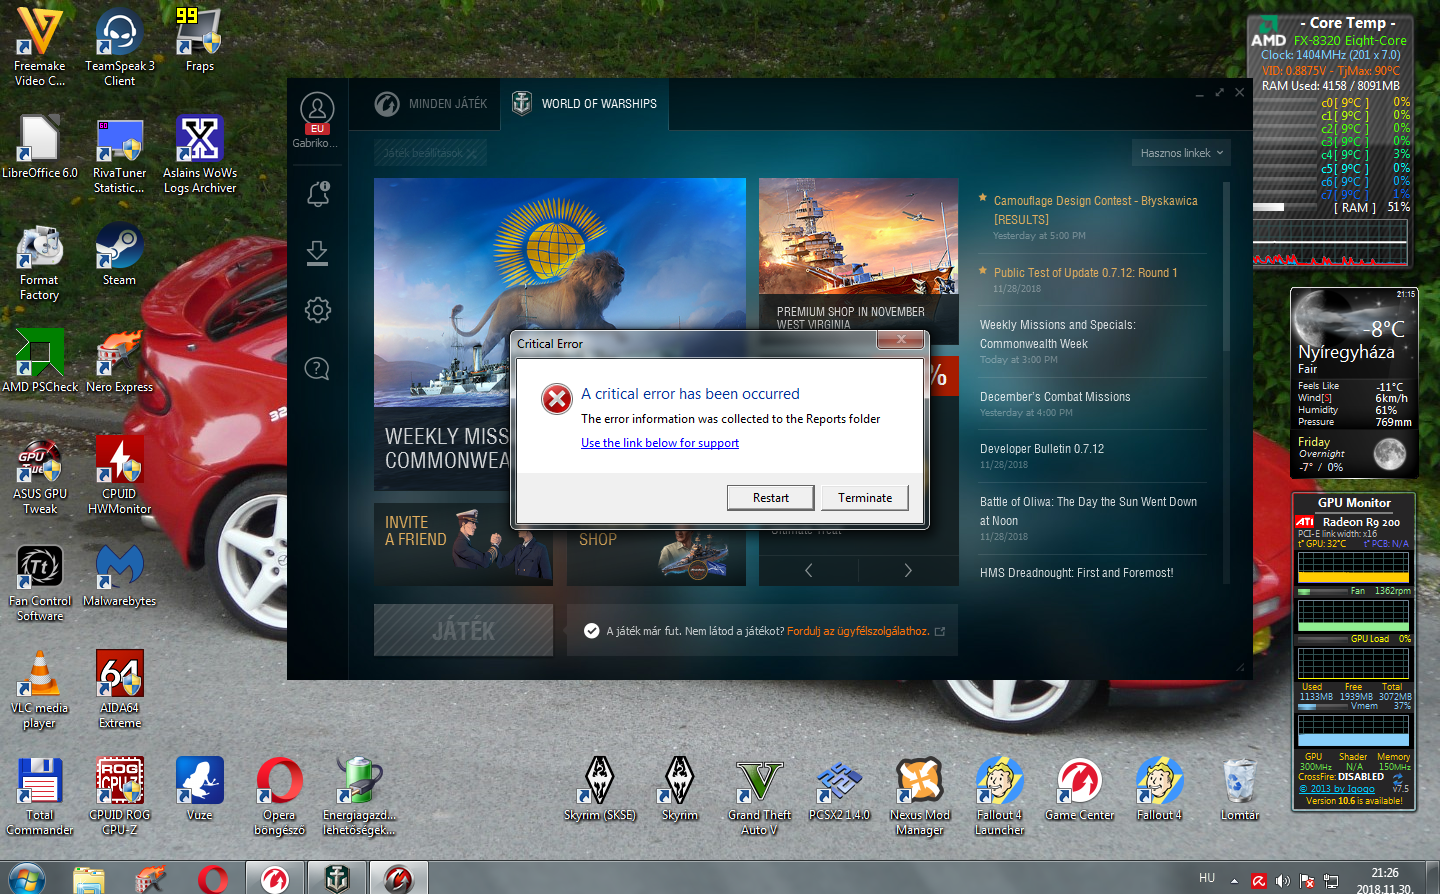
Task: Open the Lomtár recycle bin icon
Action: 1240,789
